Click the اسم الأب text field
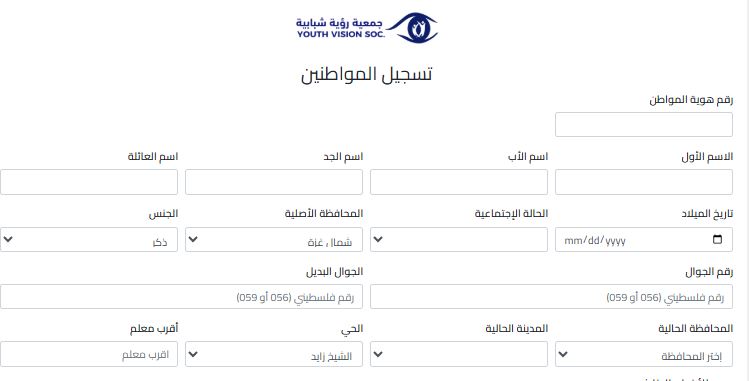The width and height of the screenshot is (749, 381). [459, 182]
